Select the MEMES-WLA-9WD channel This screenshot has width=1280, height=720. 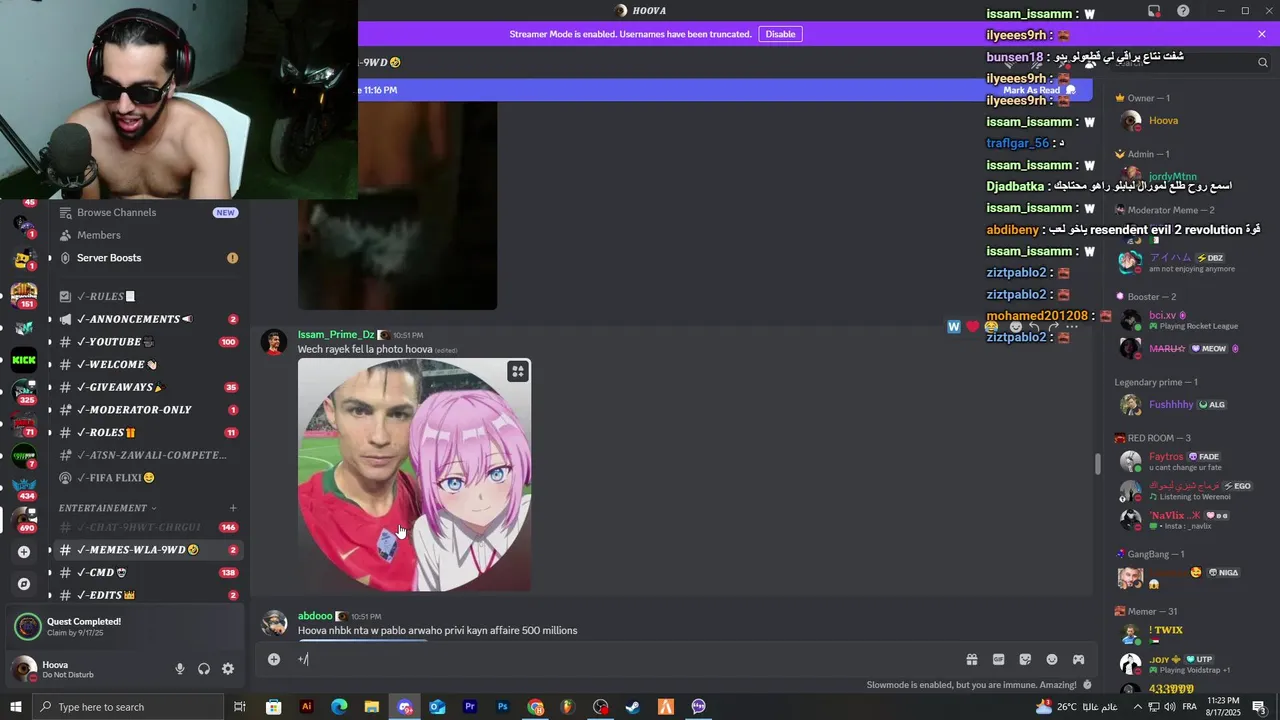coord(147,550)
